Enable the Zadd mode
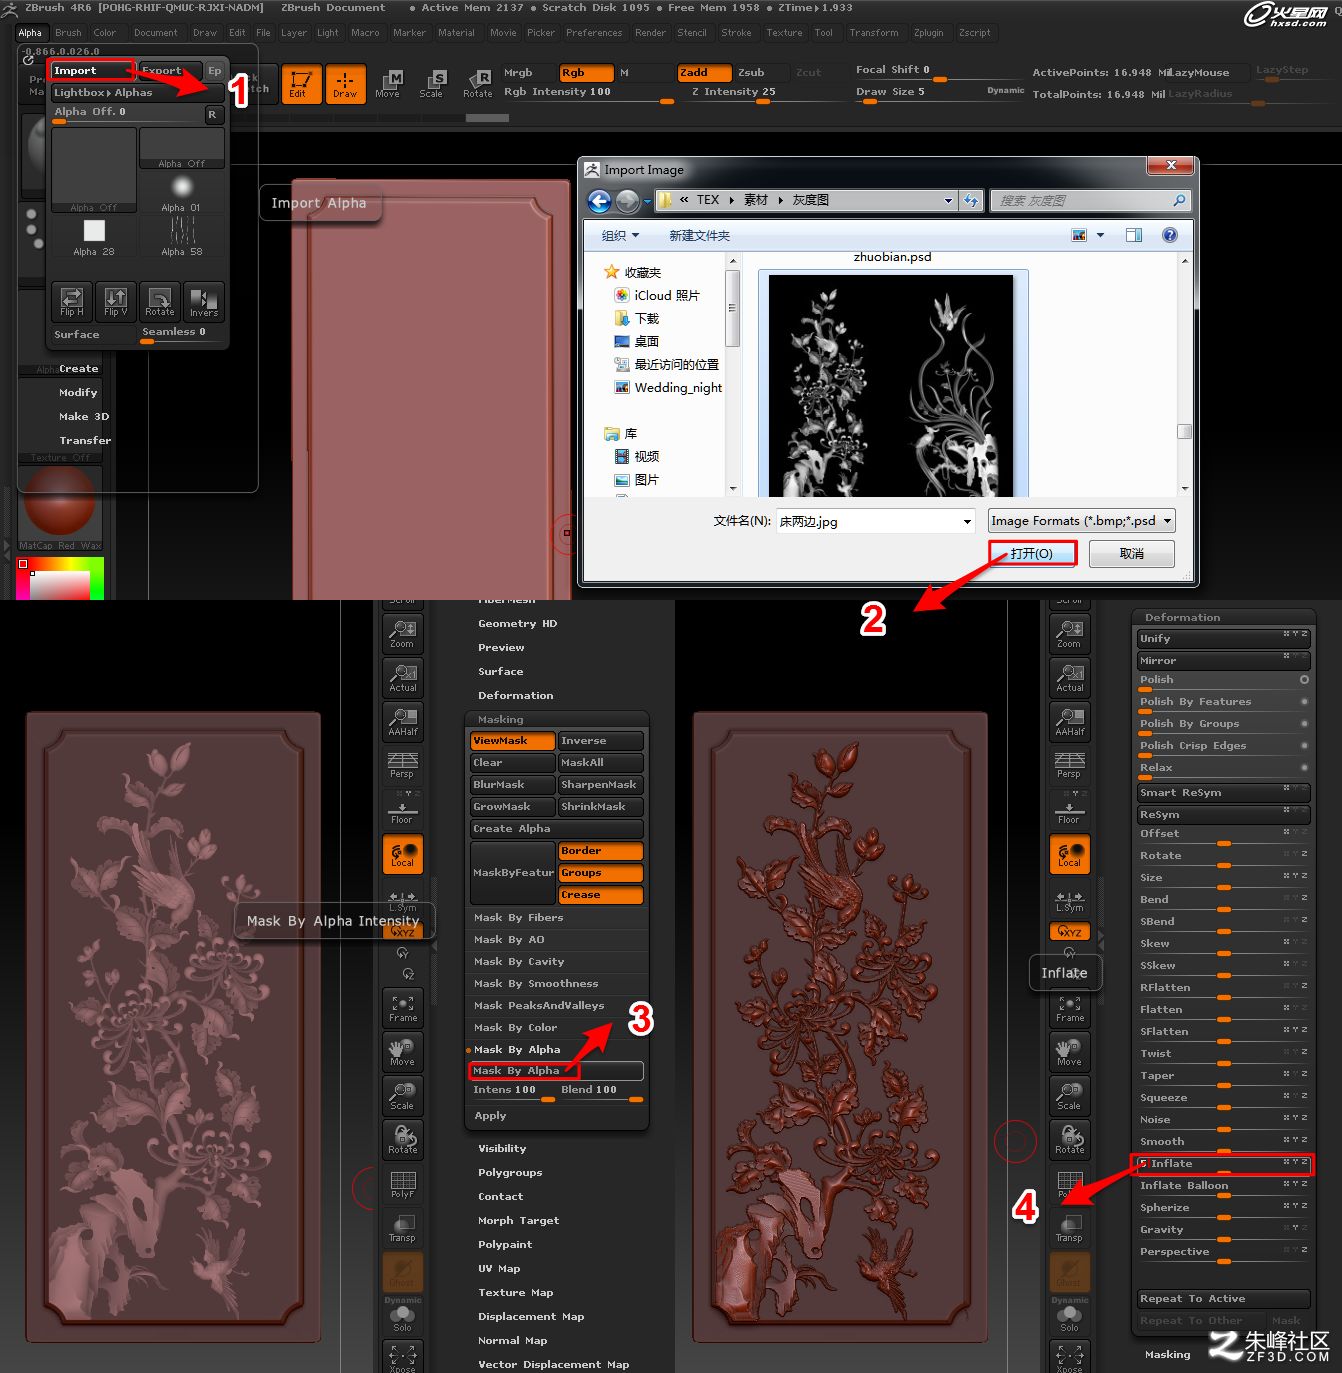1342x1373 pixels. point(703,73)
